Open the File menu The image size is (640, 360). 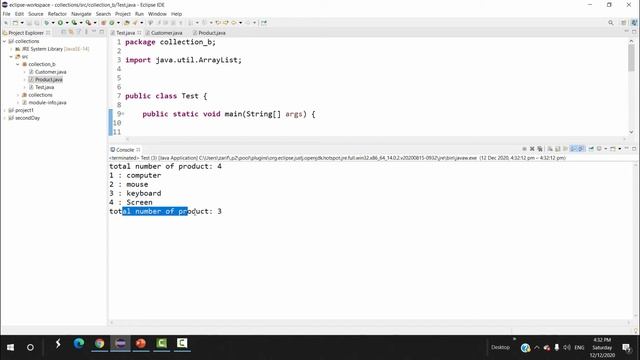[7, 14]
